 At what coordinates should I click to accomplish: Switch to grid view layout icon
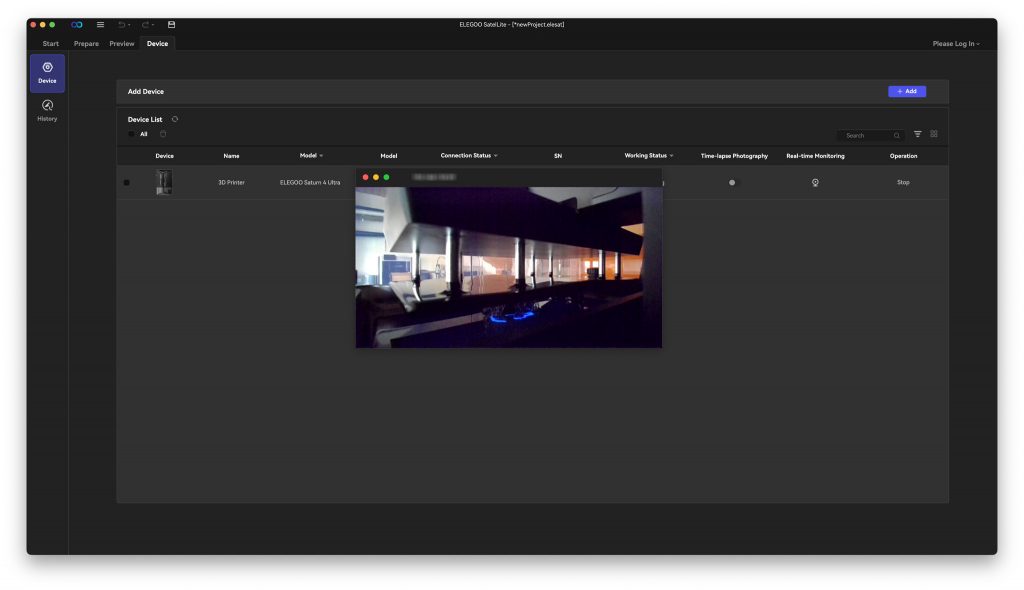click(934, 134)
